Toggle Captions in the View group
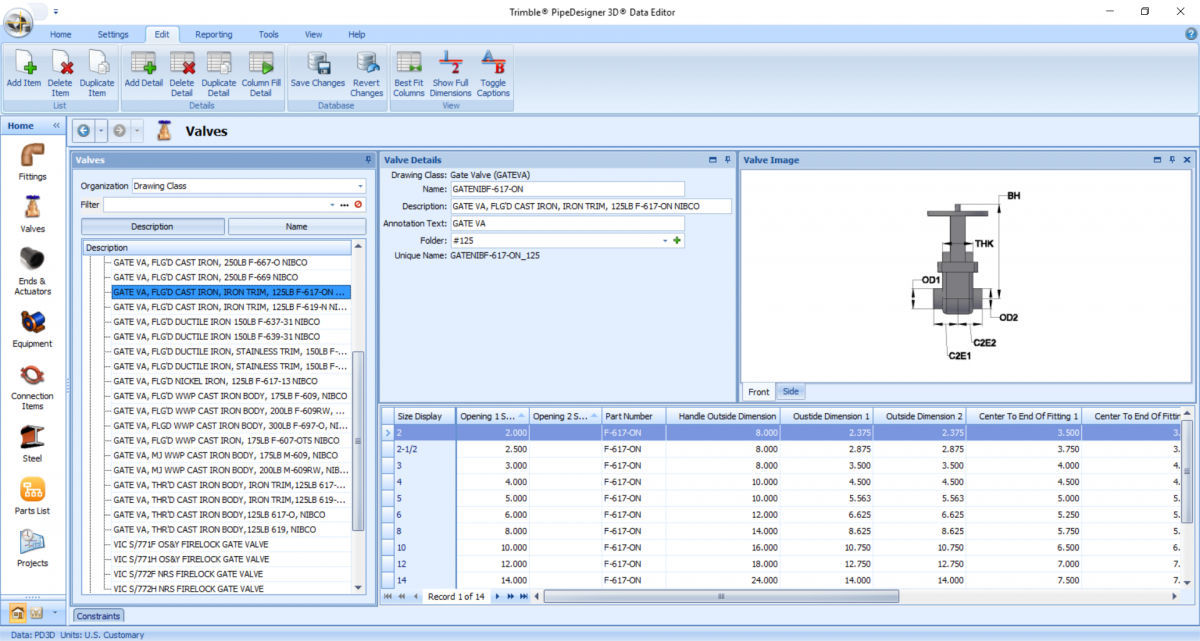 click(493, 70)
